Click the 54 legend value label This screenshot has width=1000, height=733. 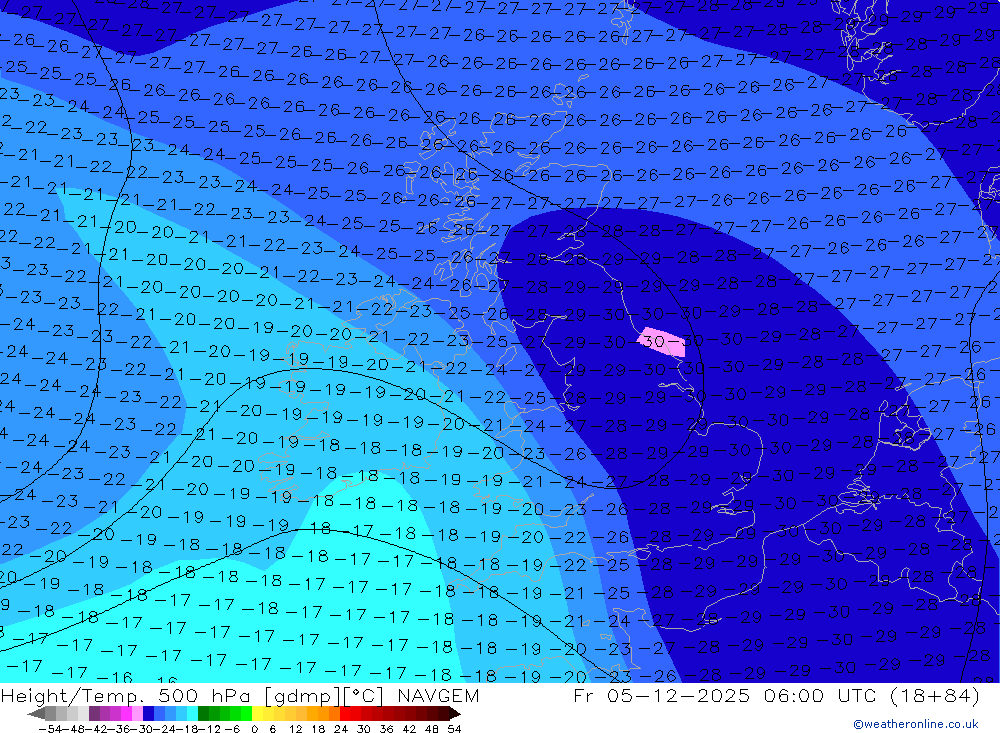pyautogui.click(x=455, y=729)
